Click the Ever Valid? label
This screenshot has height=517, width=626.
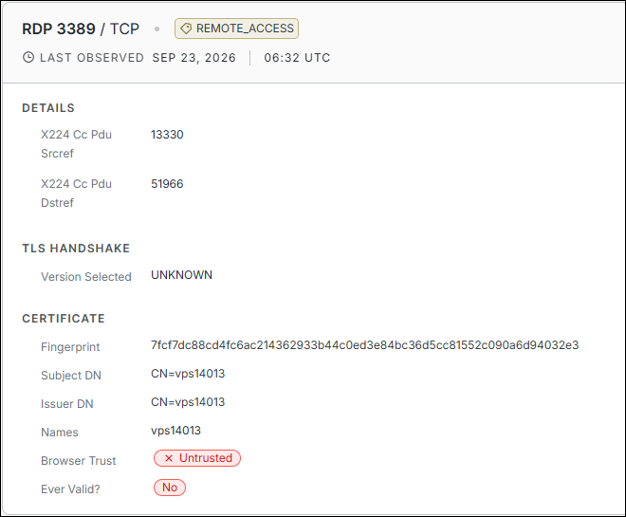[70, 489]
